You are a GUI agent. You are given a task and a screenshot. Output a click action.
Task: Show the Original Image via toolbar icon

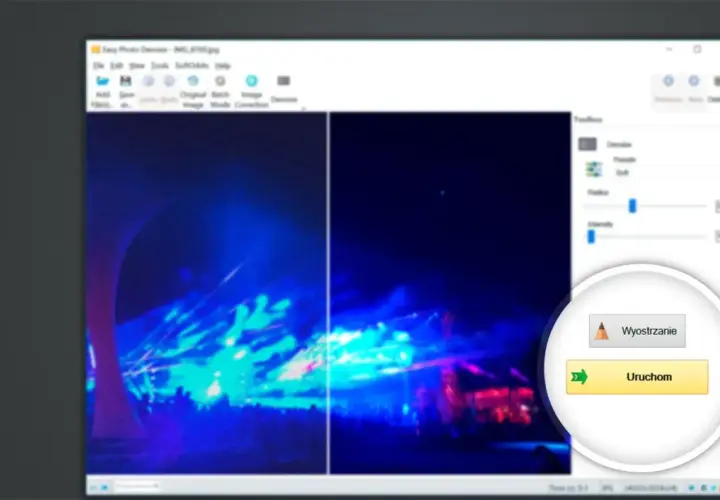coord(193,81)
